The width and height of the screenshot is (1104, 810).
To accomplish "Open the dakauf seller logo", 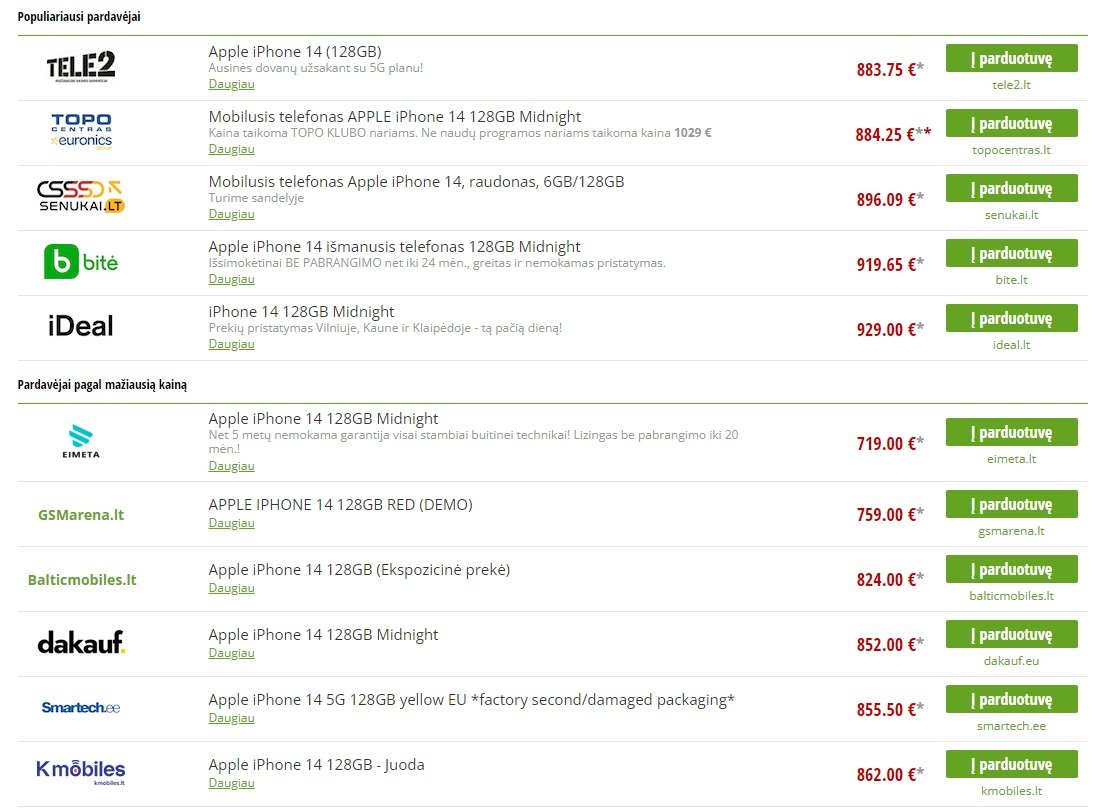I will point(81,642).
